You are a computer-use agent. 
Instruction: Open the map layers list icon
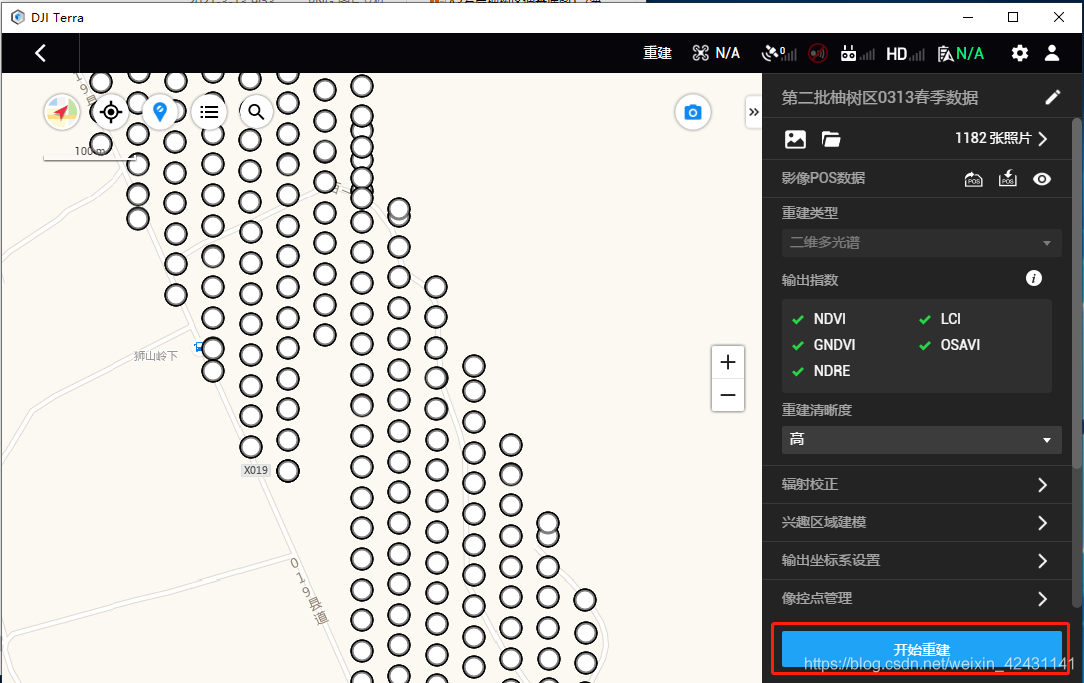pyautogui.click(x=208, y=112)
